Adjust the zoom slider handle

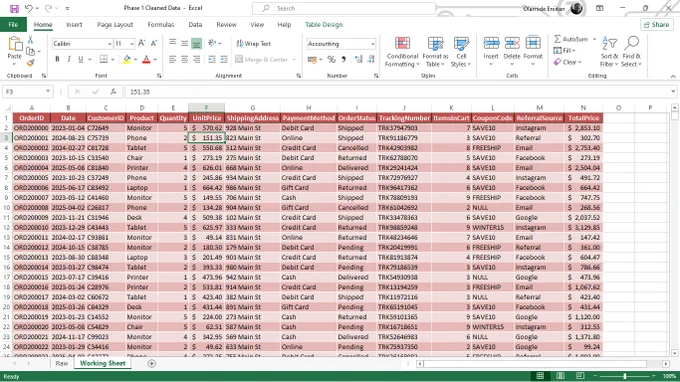(x=624, y=376)
